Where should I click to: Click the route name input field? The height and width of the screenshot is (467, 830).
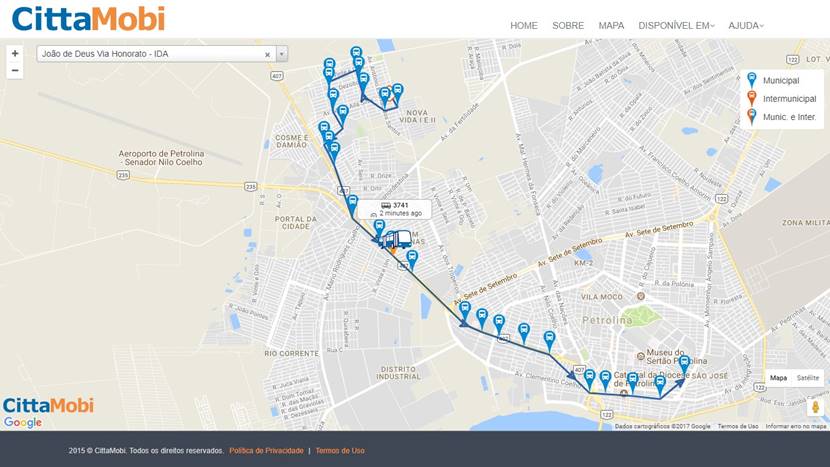[x=151, y=54]
